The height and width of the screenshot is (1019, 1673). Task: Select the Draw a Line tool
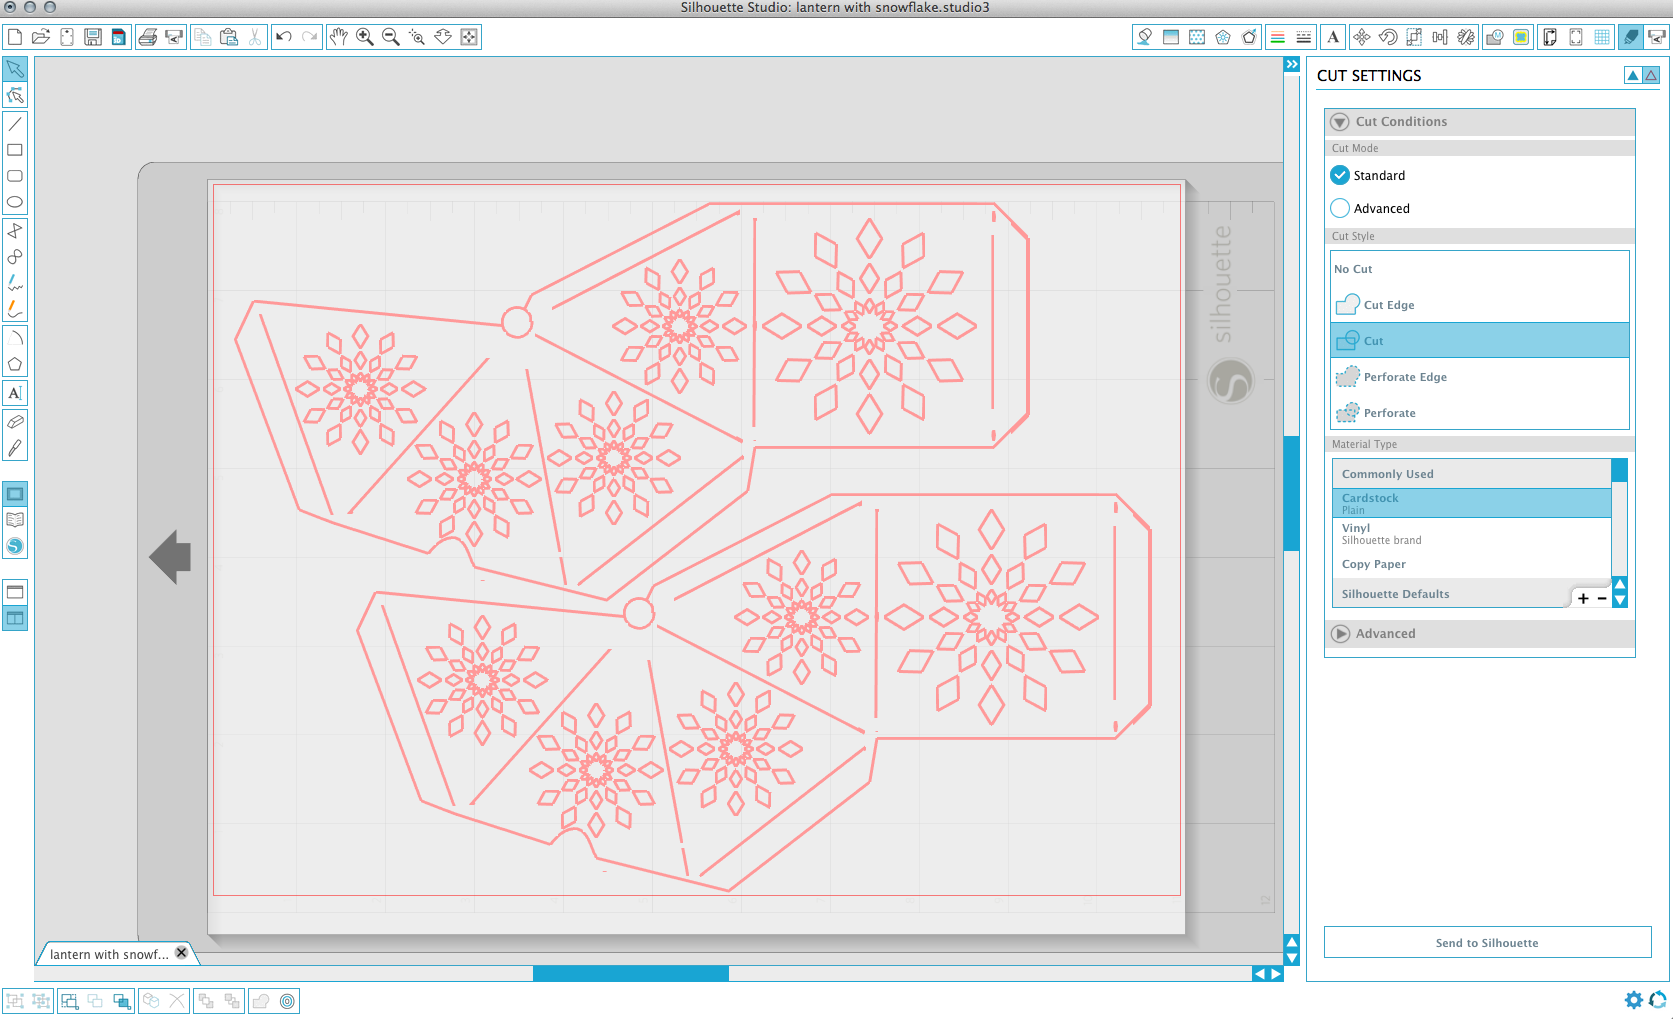coord(15,124)
